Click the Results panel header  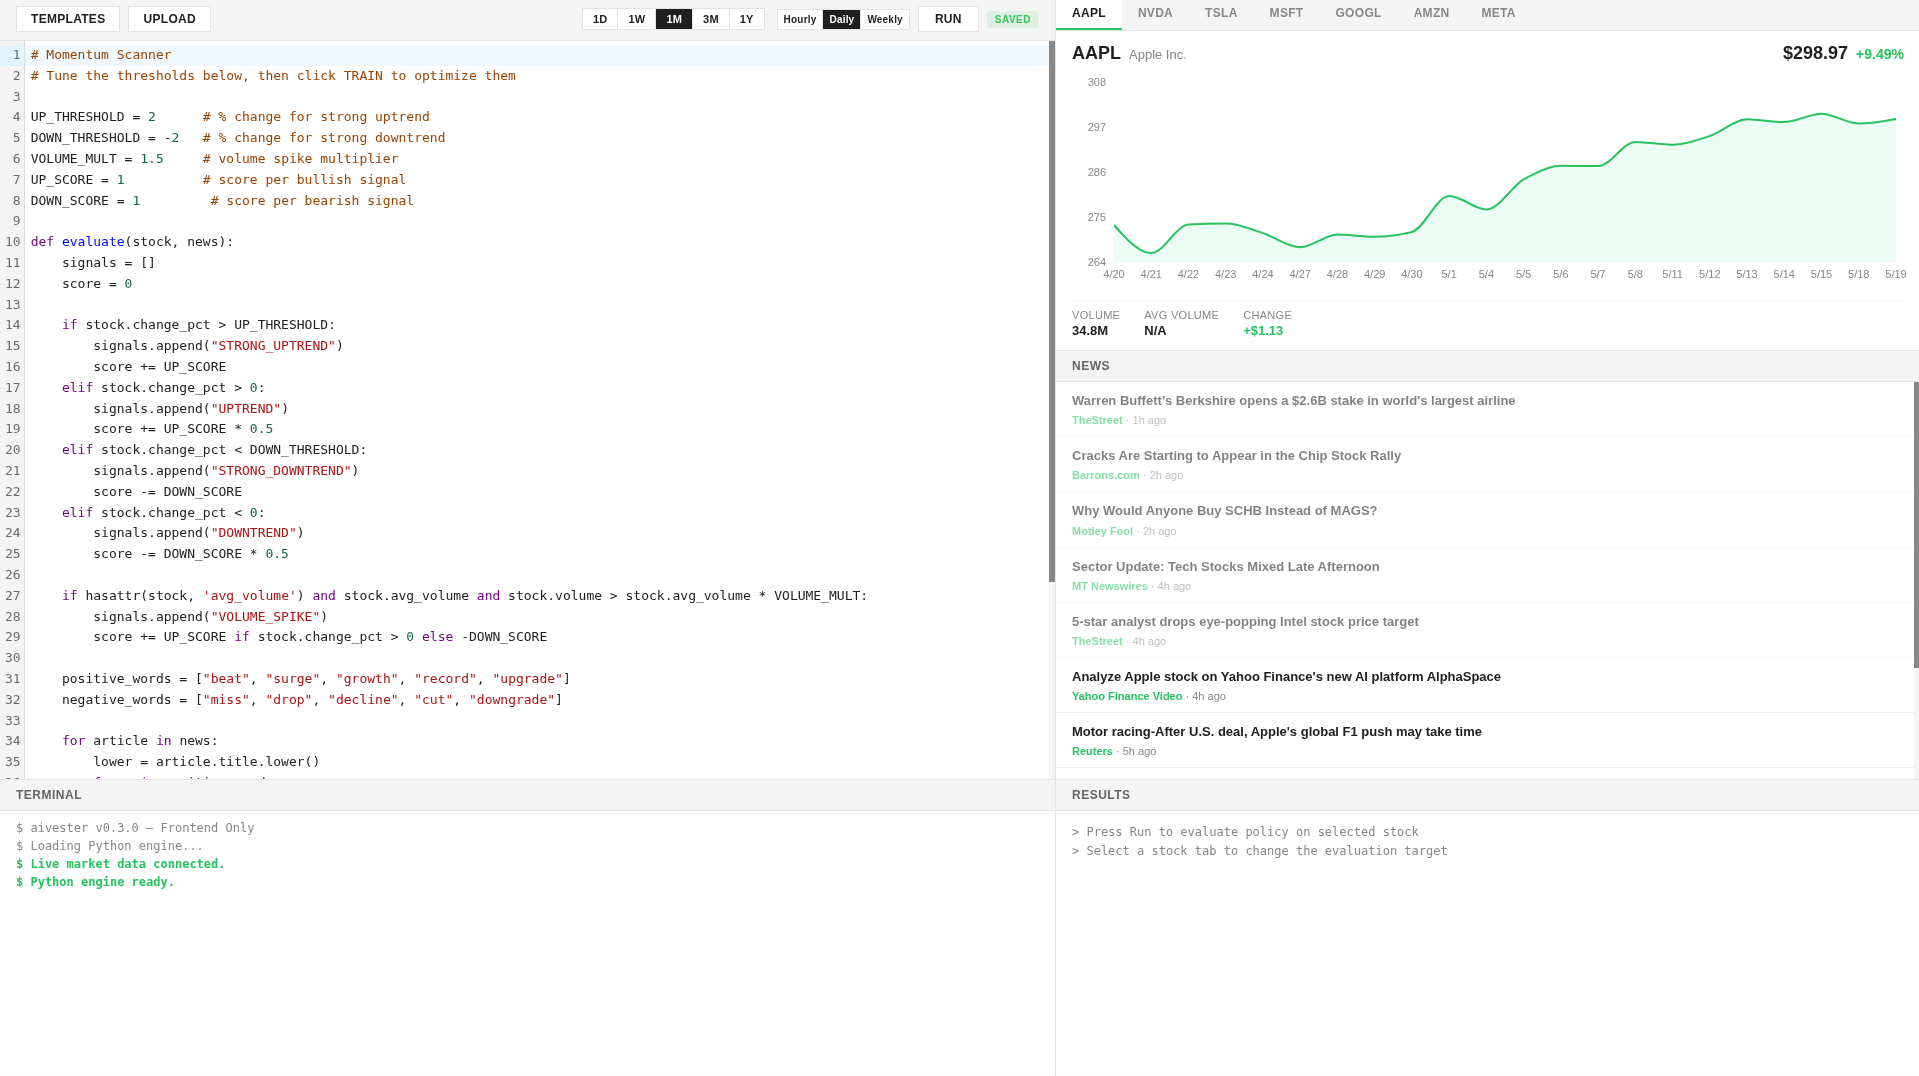pos(1487,795)
